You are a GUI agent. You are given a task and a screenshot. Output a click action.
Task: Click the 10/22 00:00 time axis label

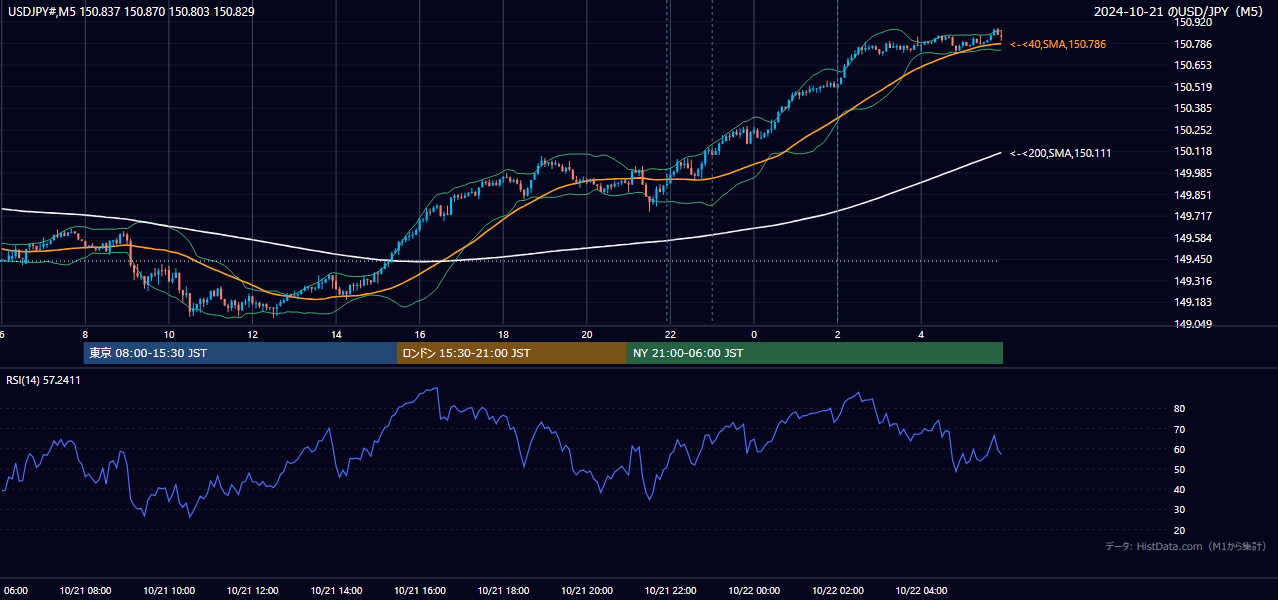tap(754, 591)
